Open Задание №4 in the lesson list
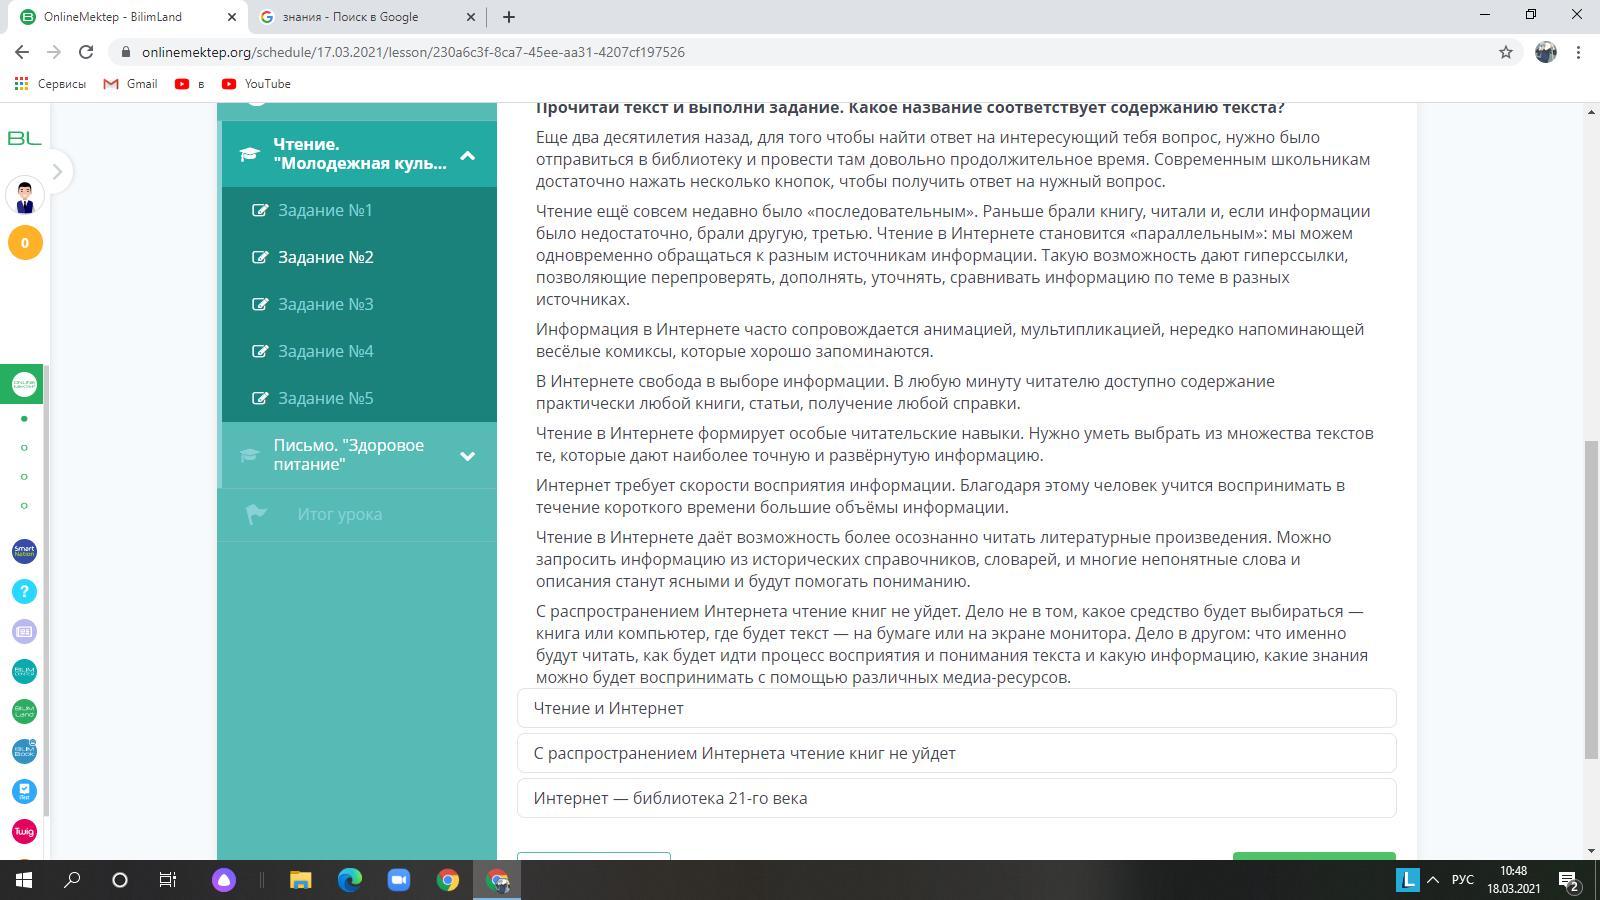 click(x=325, y=351)
